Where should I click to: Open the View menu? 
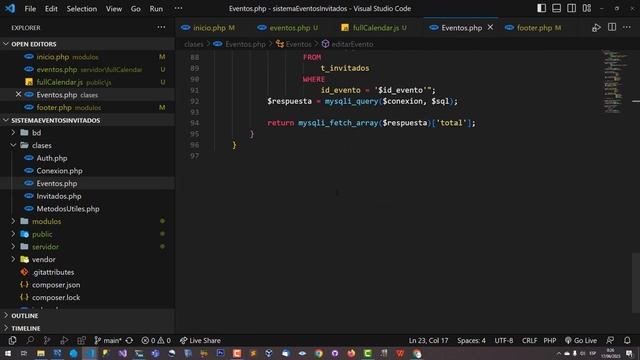coord(114,9)
